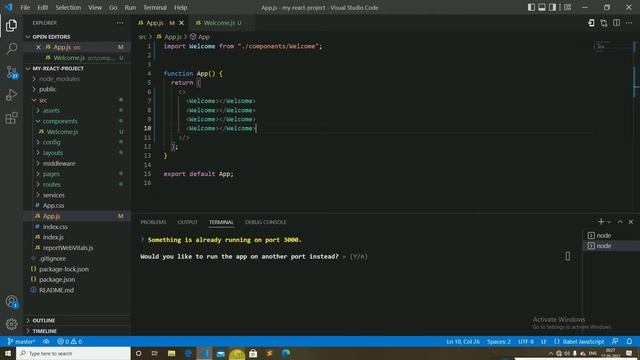
Task: Open editor more actions ellipsis
Action: click(629, 23)
